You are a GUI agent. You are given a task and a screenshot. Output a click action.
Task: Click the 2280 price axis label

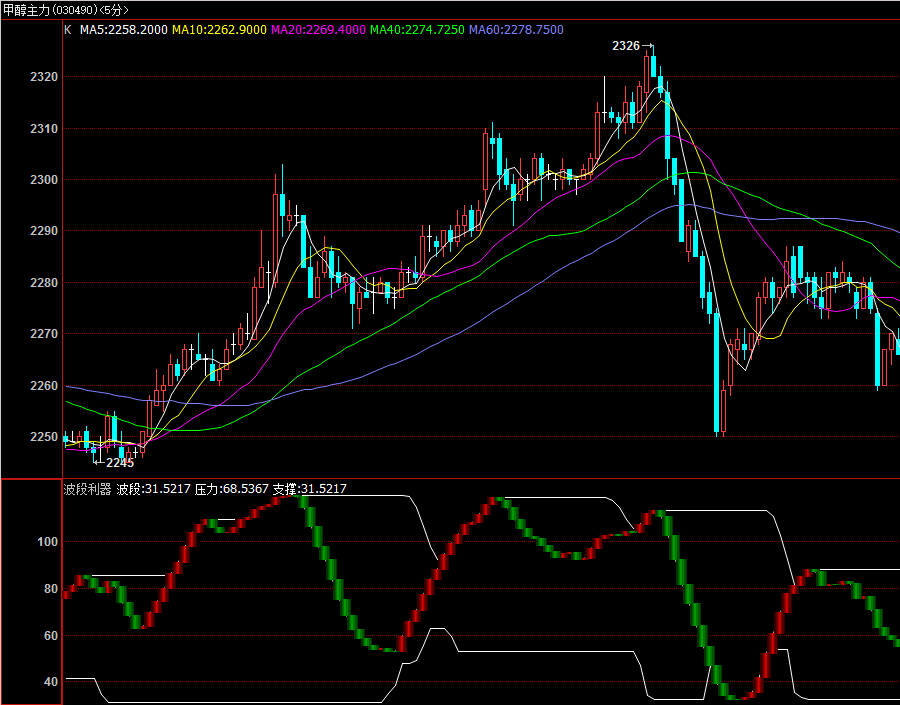[44, 282]
